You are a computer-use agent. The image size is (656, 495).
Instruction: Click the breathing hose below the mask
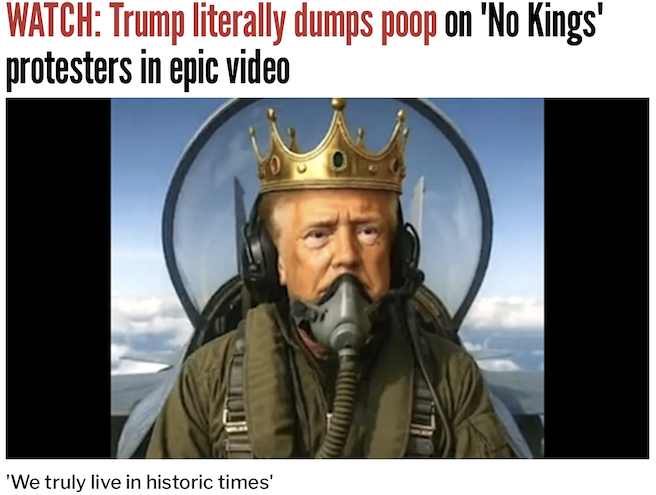tap(339, 402)
